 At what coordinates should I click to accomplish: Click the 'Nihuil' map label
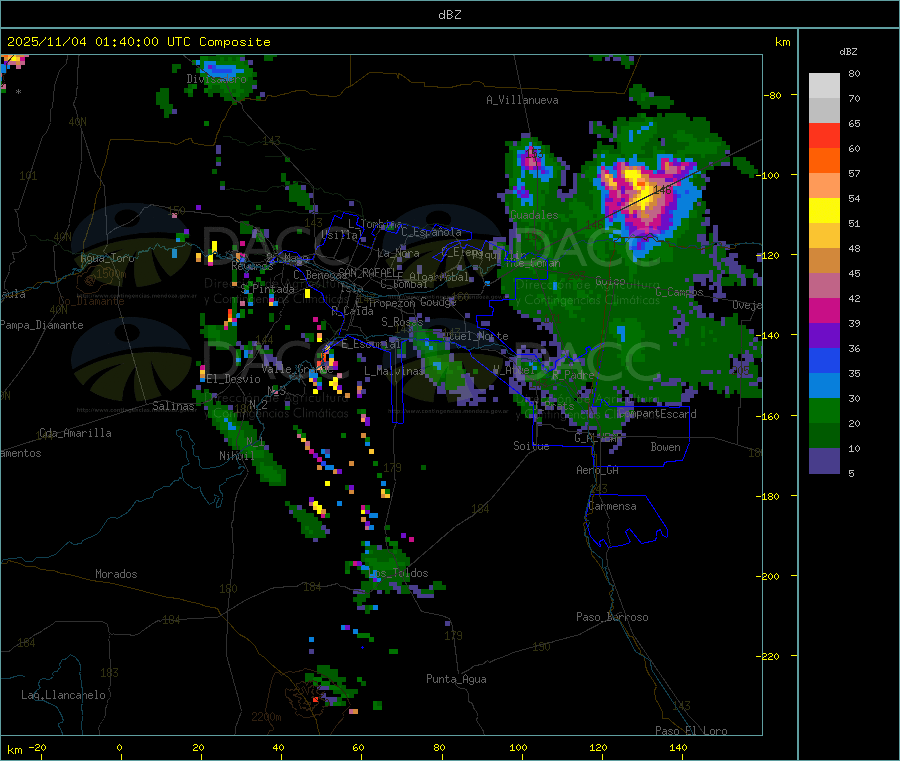click(236, 456)
